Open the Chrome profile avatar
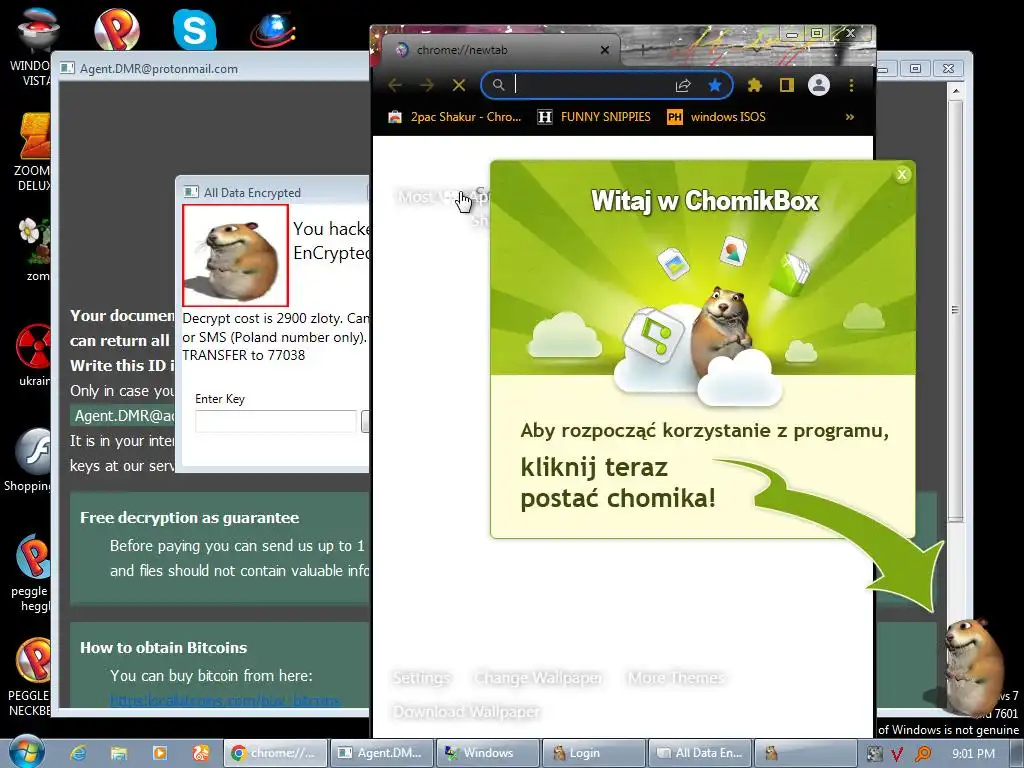The height and width of the screenshot is (768, 1024). (819, 85)
